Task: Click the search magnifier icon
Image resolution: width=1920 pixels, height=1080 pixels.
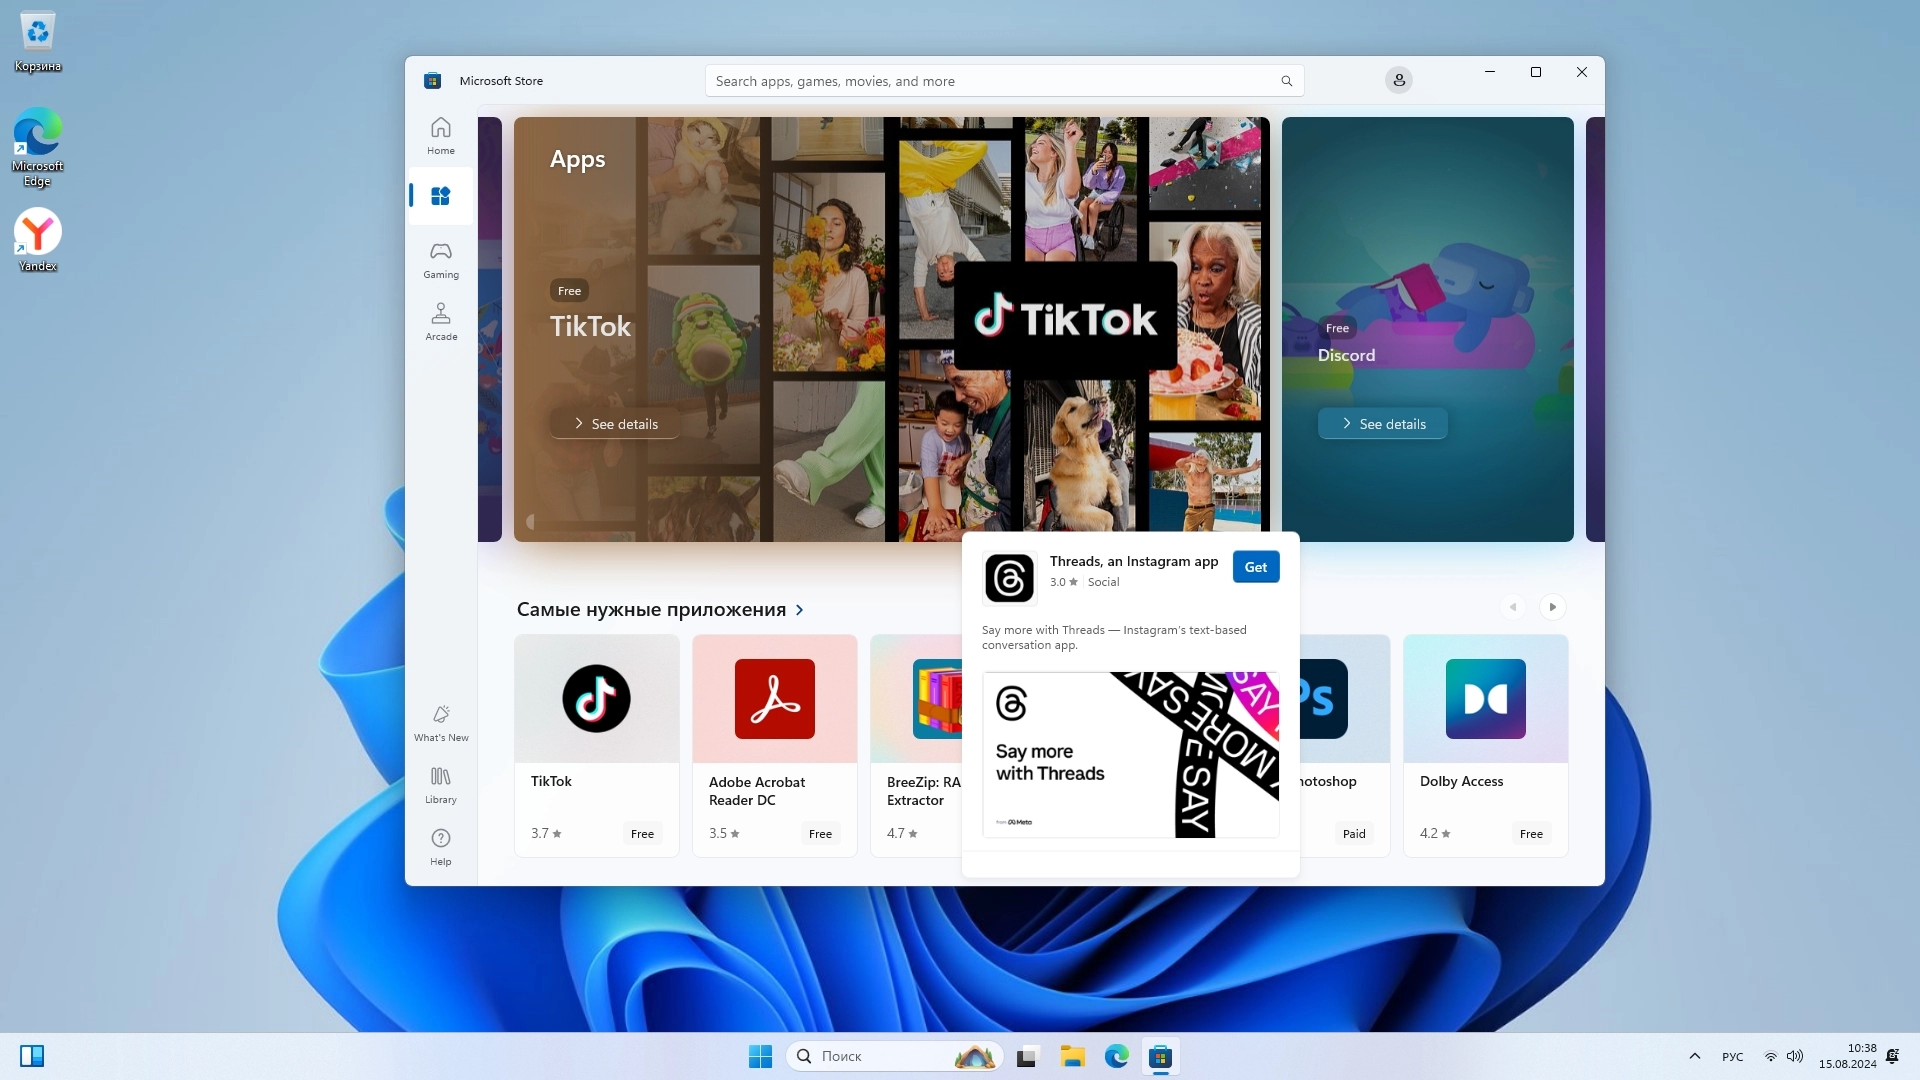Action: (1286, 81)
